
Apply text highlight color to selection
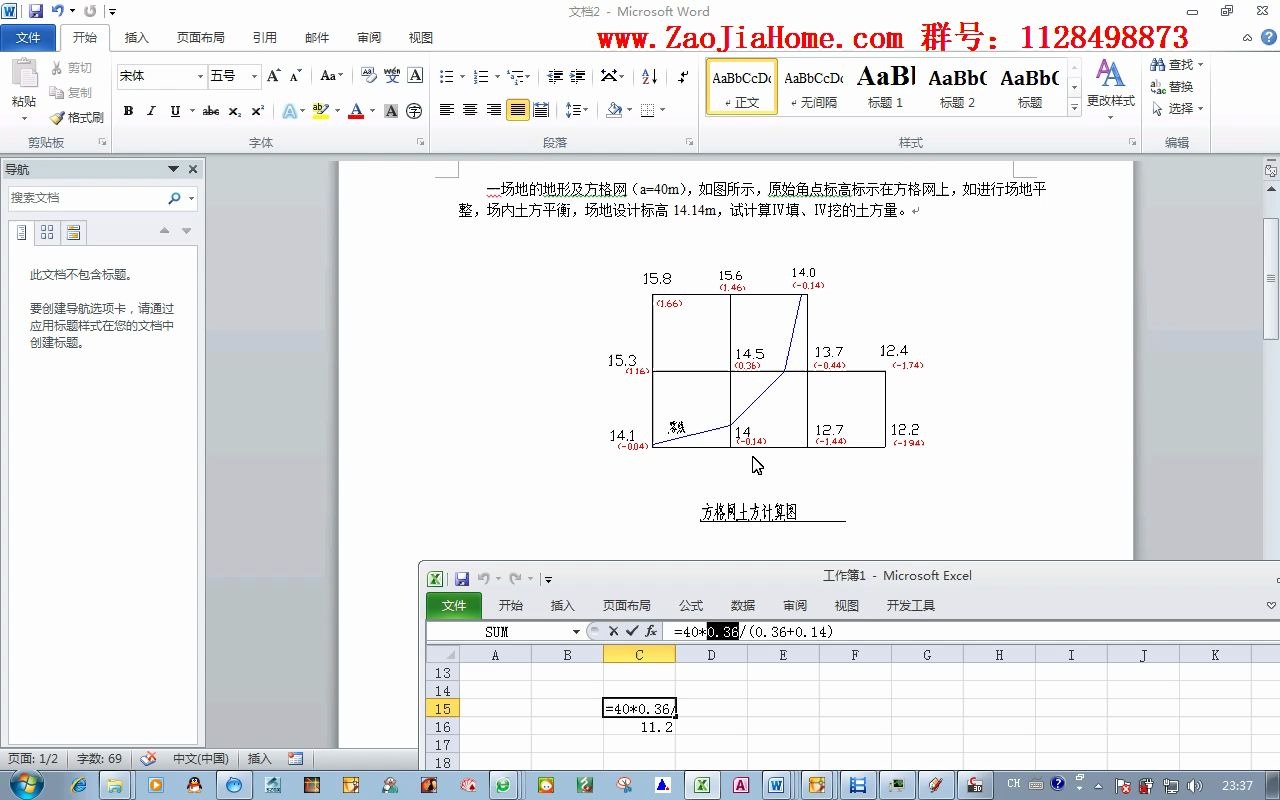coord(320,110)
